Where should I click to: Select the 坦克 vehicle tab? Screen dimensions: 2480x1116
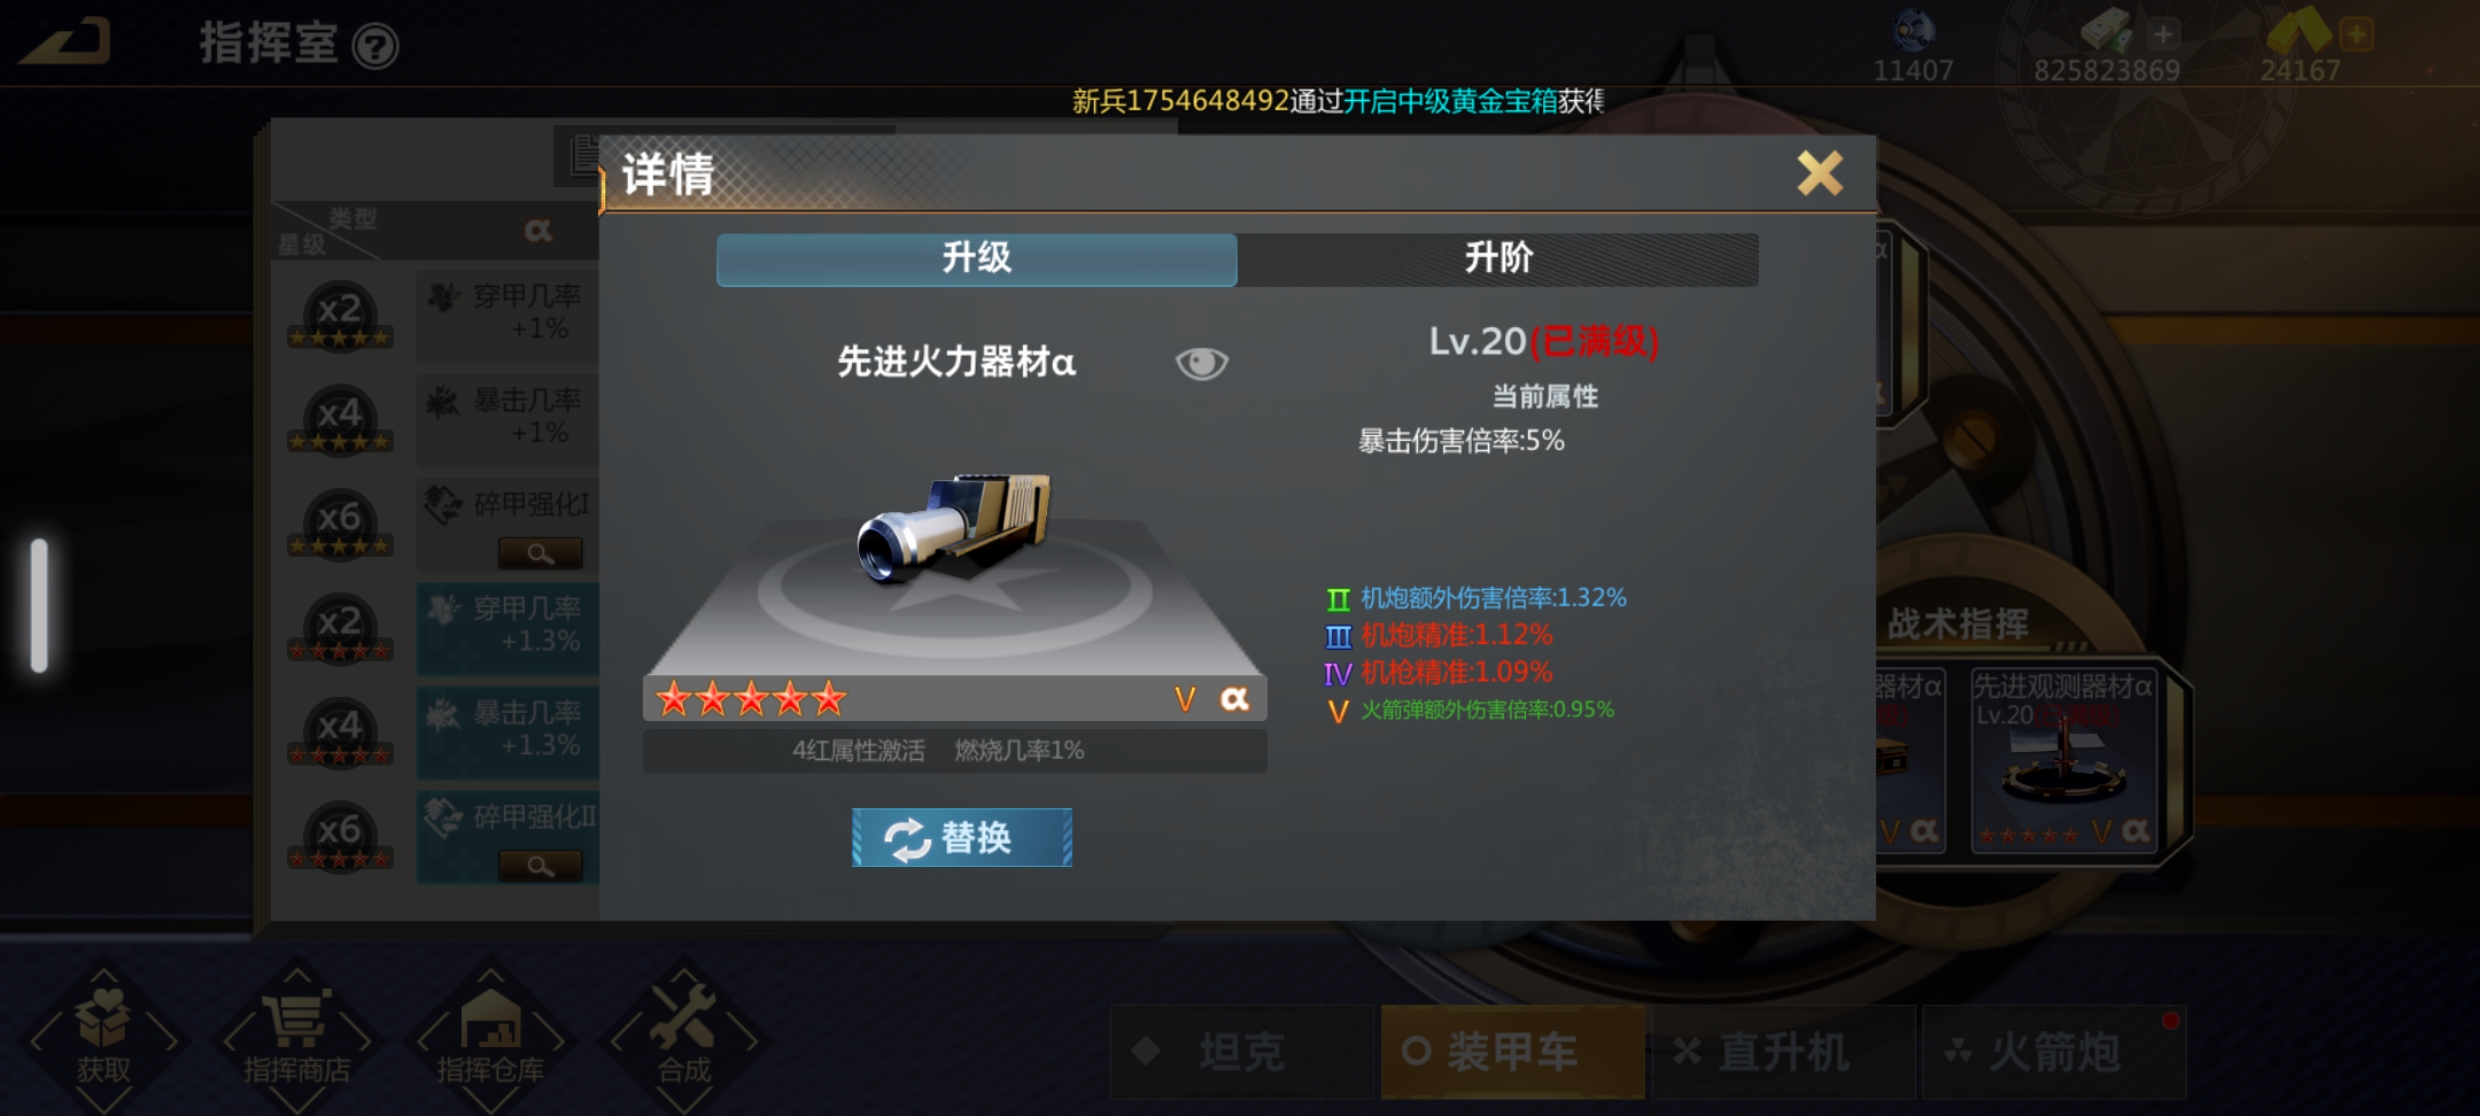click(x=1242, y=1052)
